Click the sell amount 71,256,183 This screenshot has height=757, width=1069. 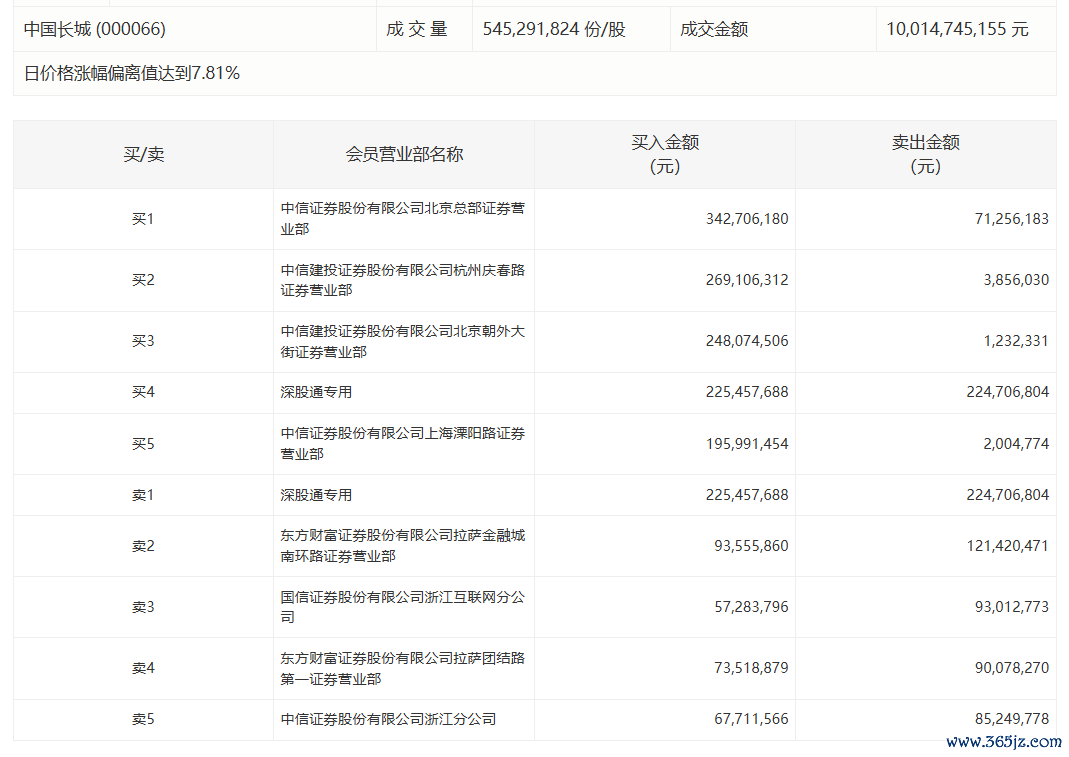[x=1012, y=219]
